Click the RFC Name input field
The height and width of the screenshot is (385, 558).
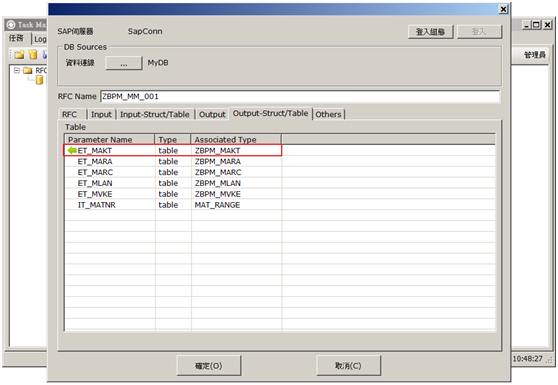(x=300, y=96)
